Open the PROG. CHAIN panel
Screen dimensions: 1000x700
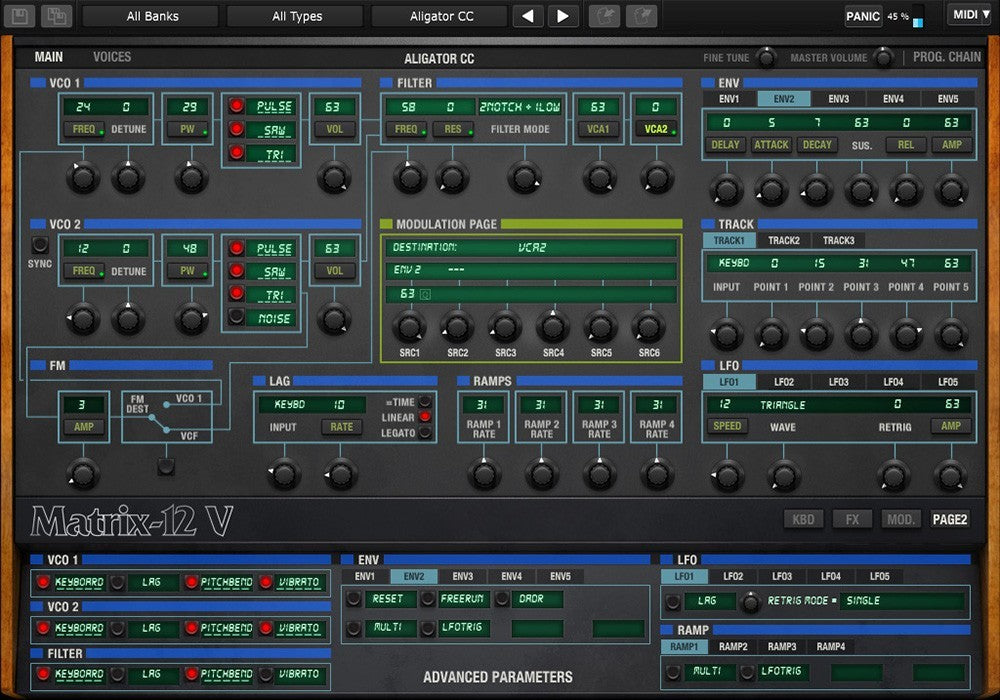[x=947, y=57]
